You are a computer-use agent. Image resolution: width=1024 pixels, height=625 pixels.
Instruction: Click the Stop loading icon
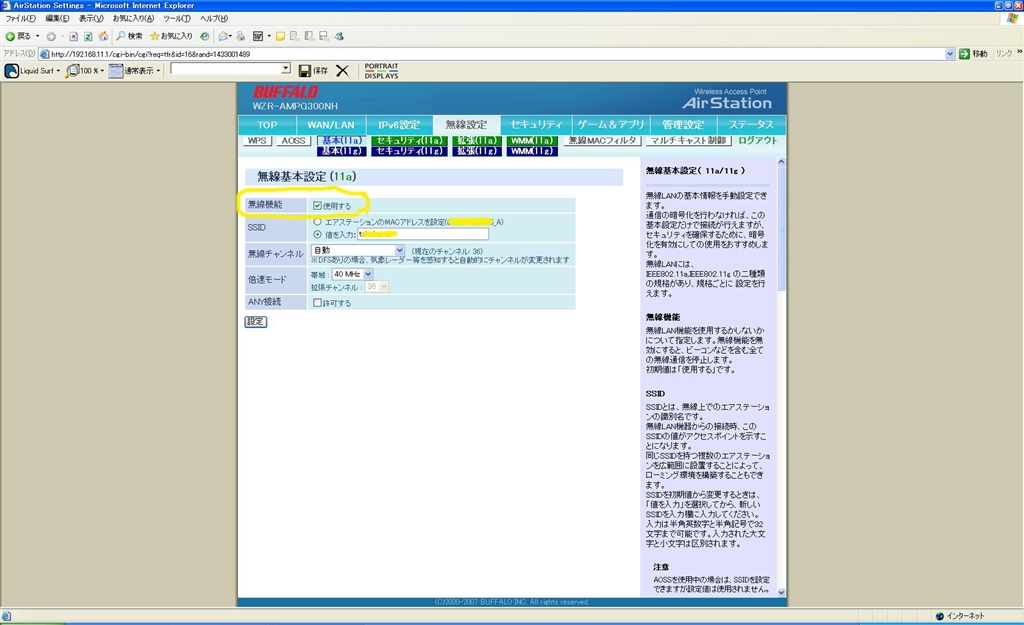tap(74, 37)
